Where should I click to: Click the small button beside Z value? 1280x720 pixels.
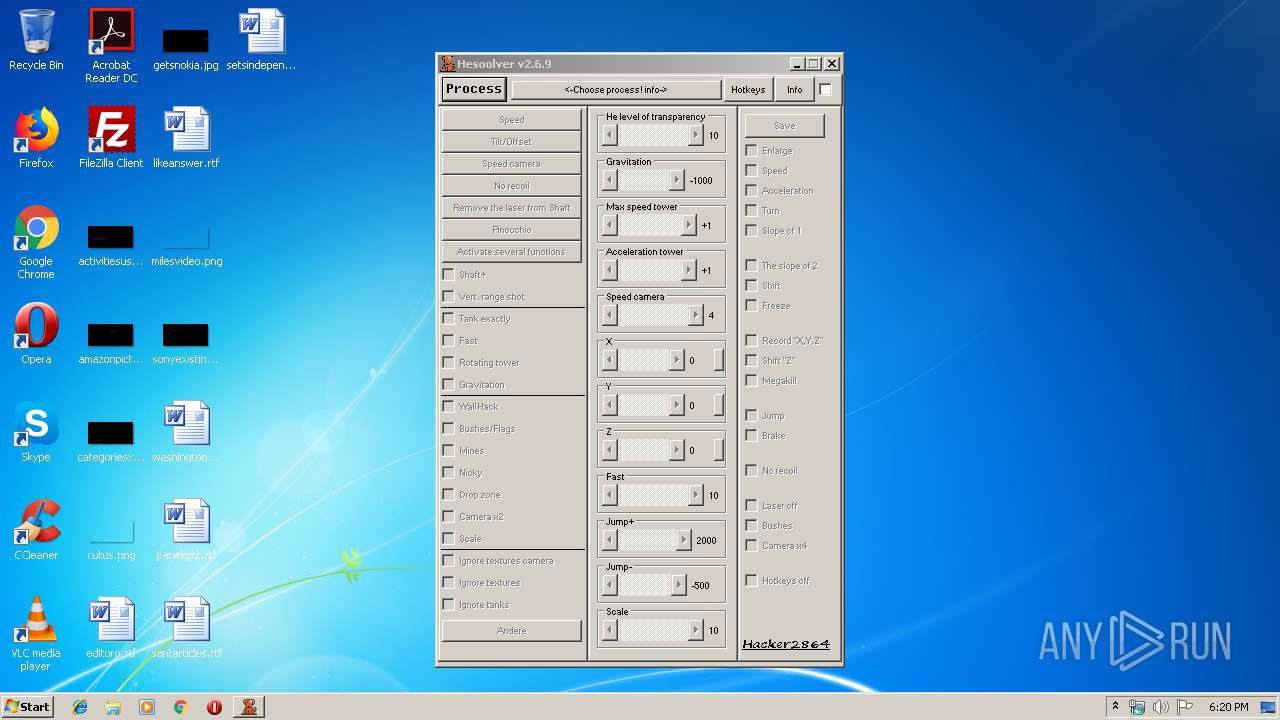718,450
